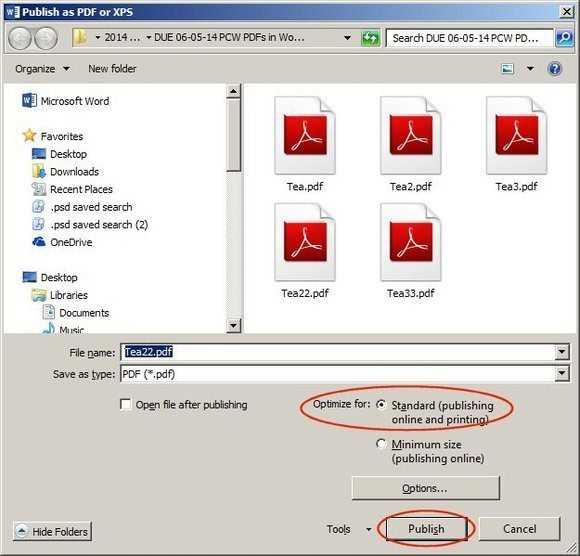Expand the File name dropdown arrow

pyautogui.click(x=562, y=352)
